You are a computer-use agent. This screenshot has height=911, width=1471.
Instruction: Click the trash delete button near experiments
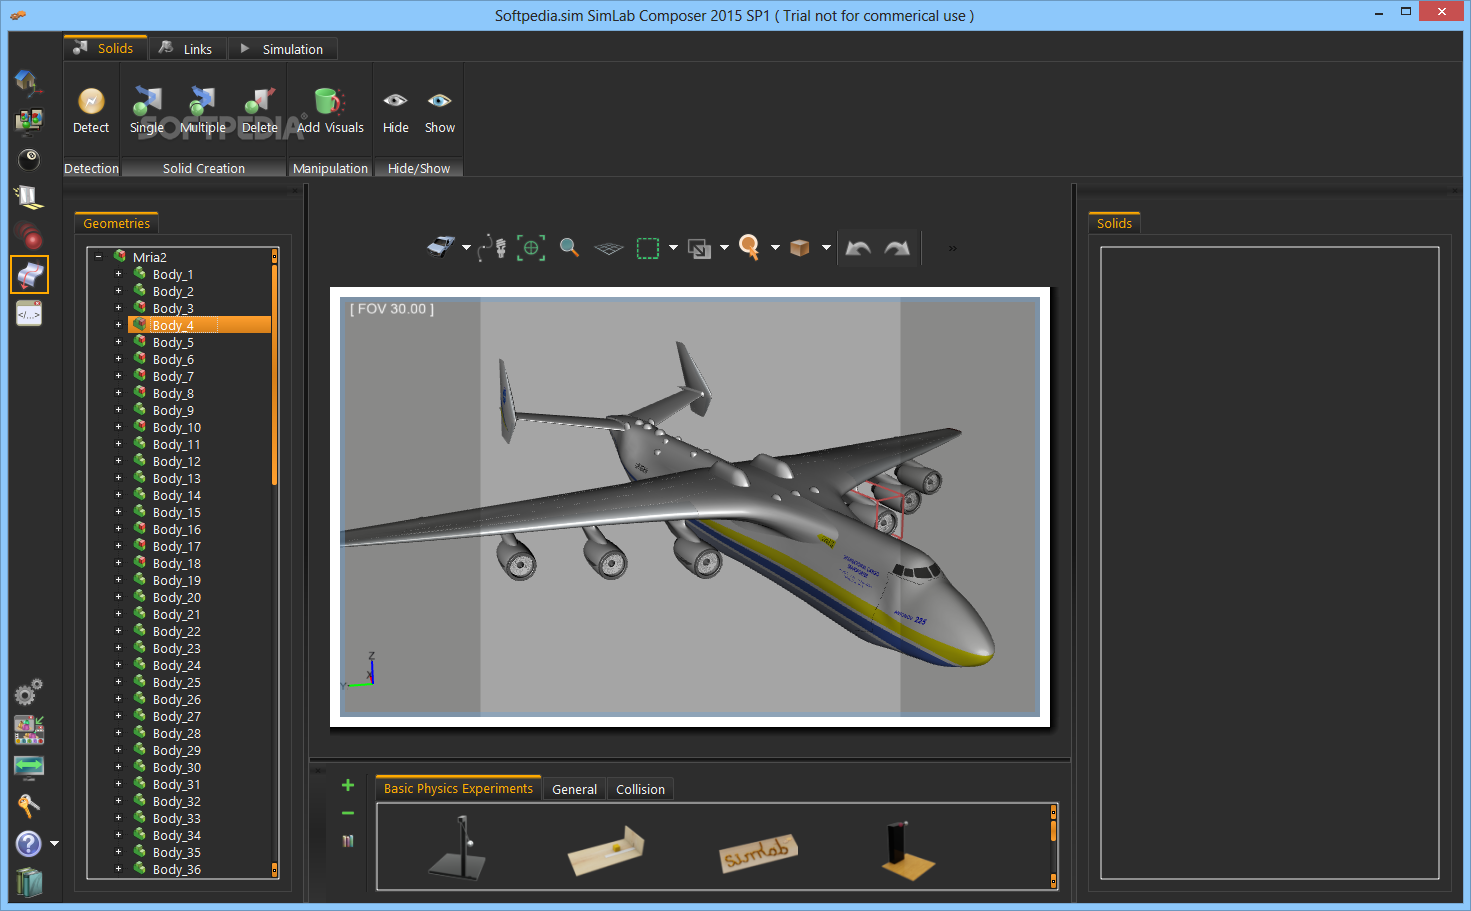coord(348,841)
